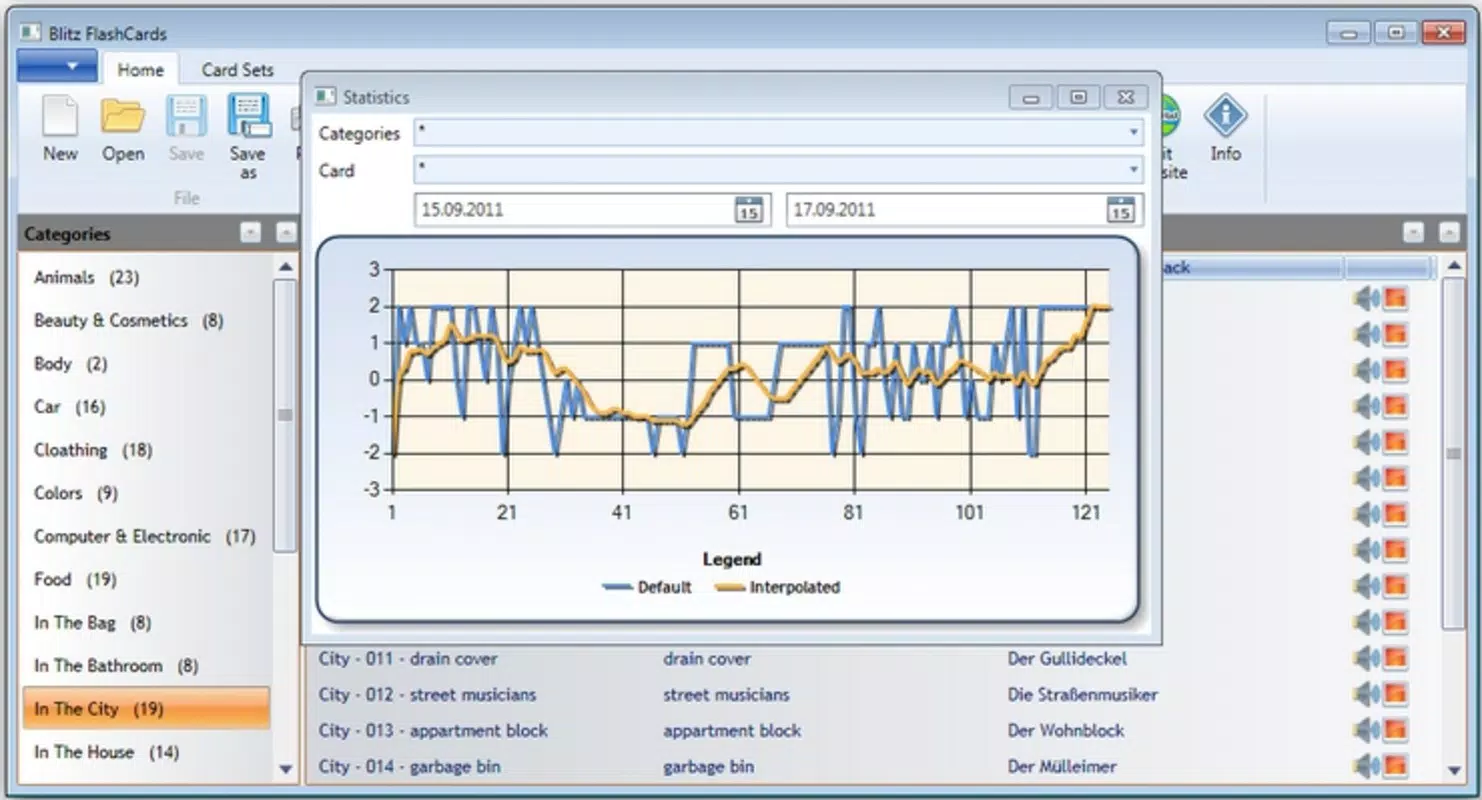Select the card "City - 014 - garbage bin"
Image resolution: width=1482 pixels, height=800 pixels.
[409, 766]
